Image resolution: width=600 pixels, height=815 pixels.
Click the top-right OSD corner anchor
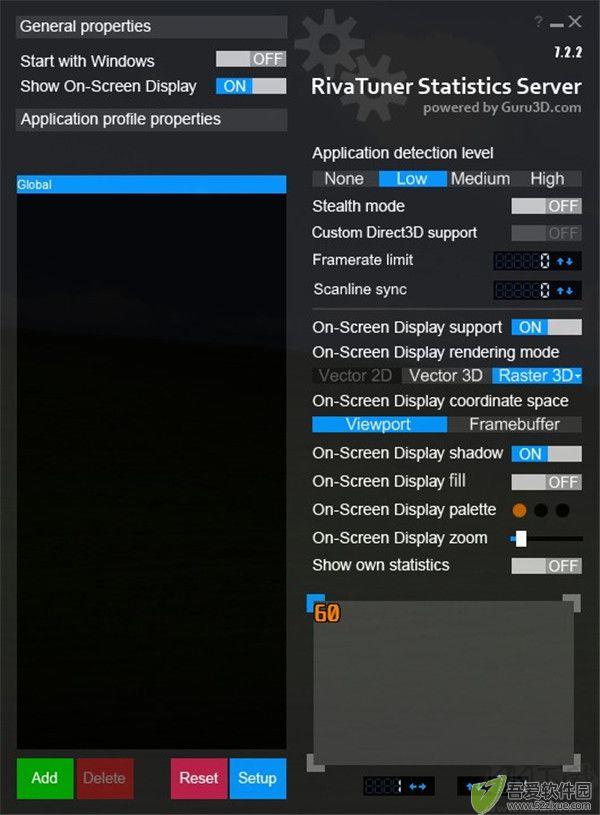[572, 602]
